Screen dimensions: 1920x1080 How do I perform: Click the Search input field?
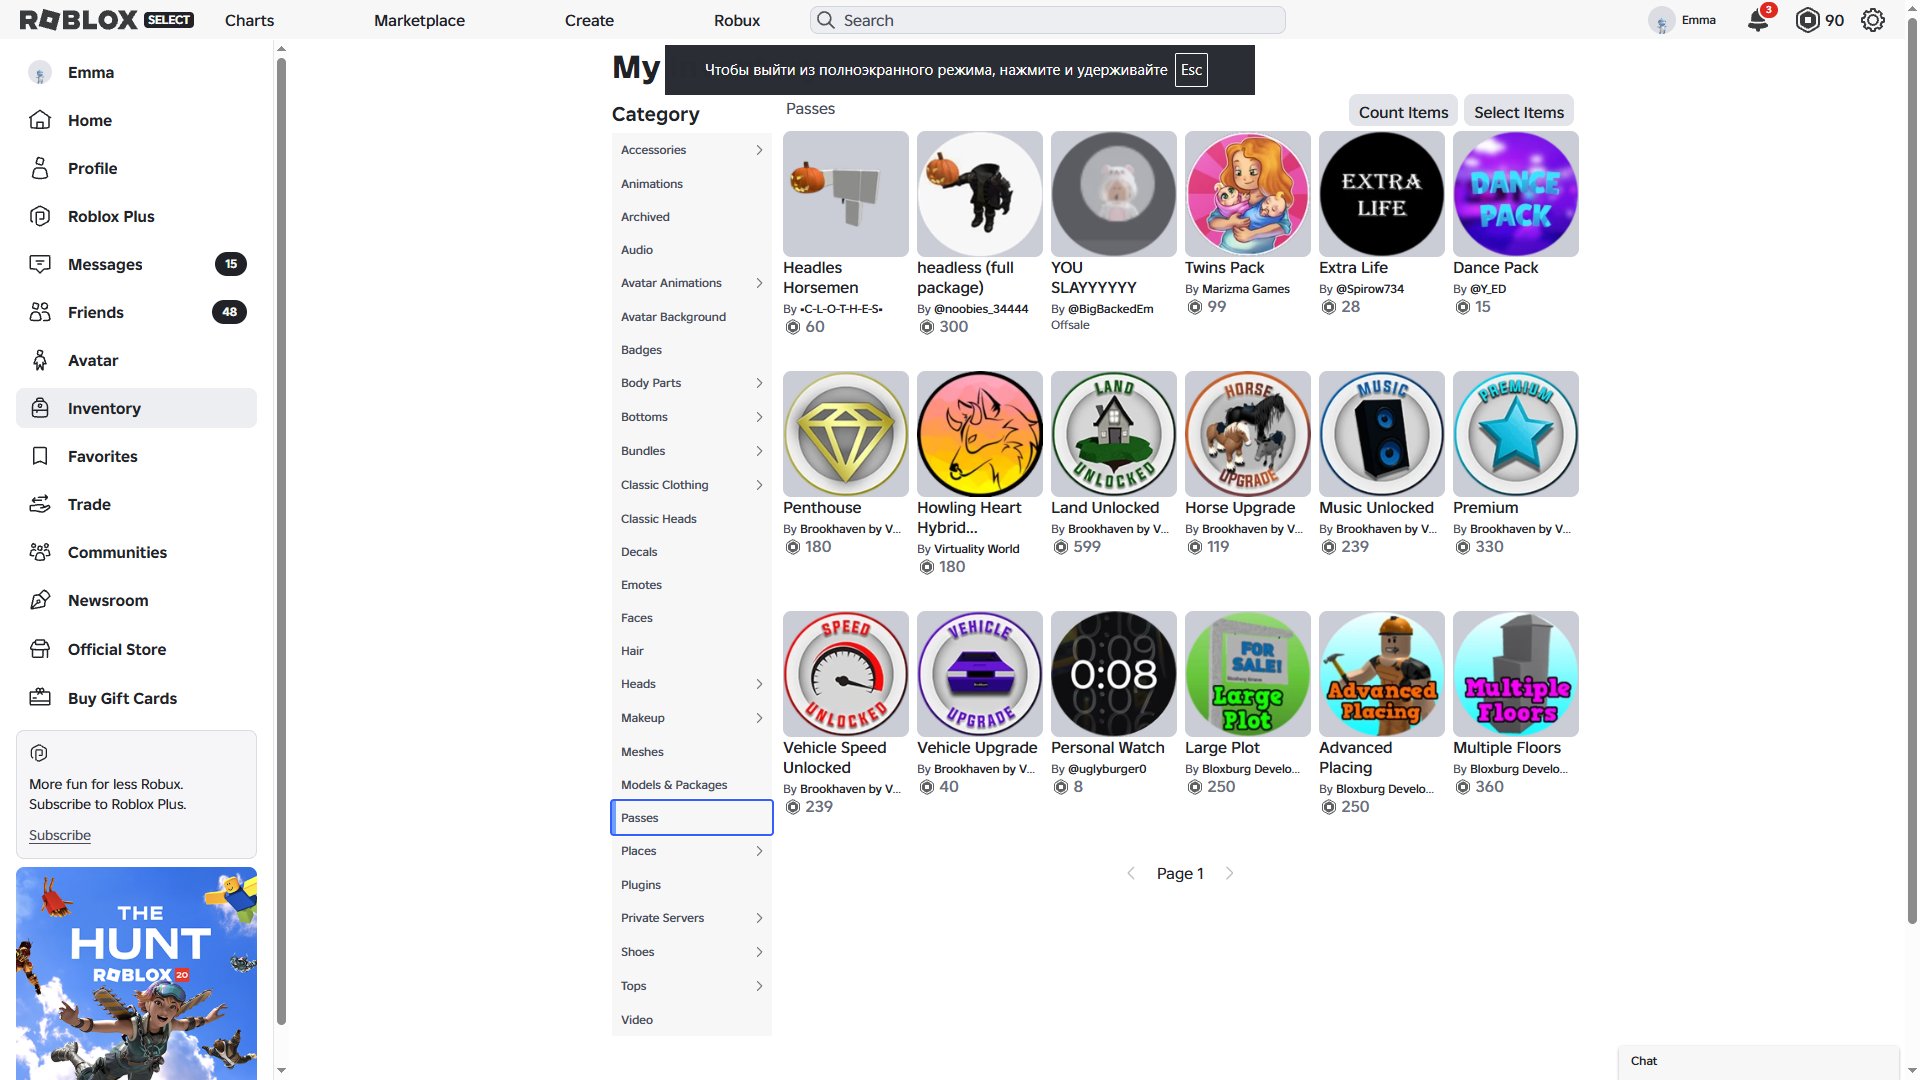point(1048,20)
